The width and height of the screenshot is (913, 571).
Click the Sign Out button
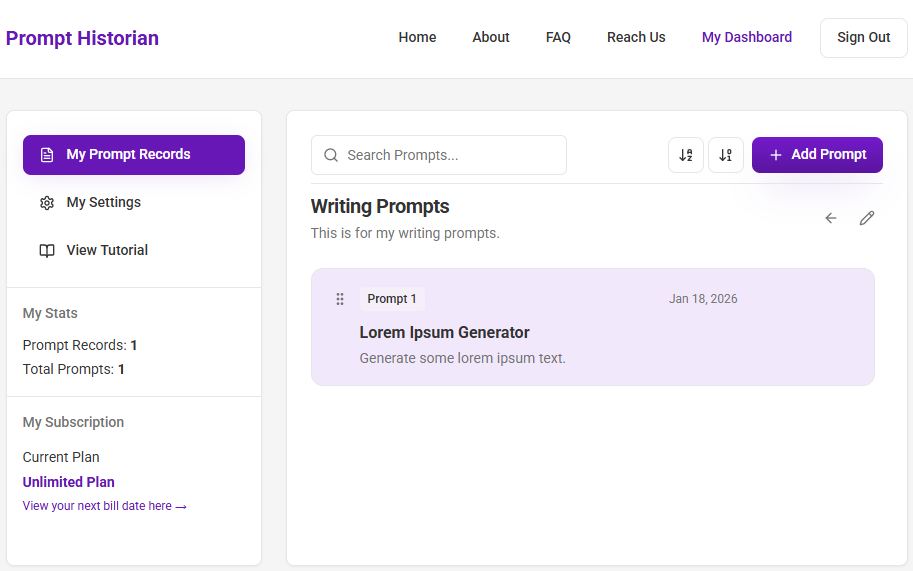[864, 37]
